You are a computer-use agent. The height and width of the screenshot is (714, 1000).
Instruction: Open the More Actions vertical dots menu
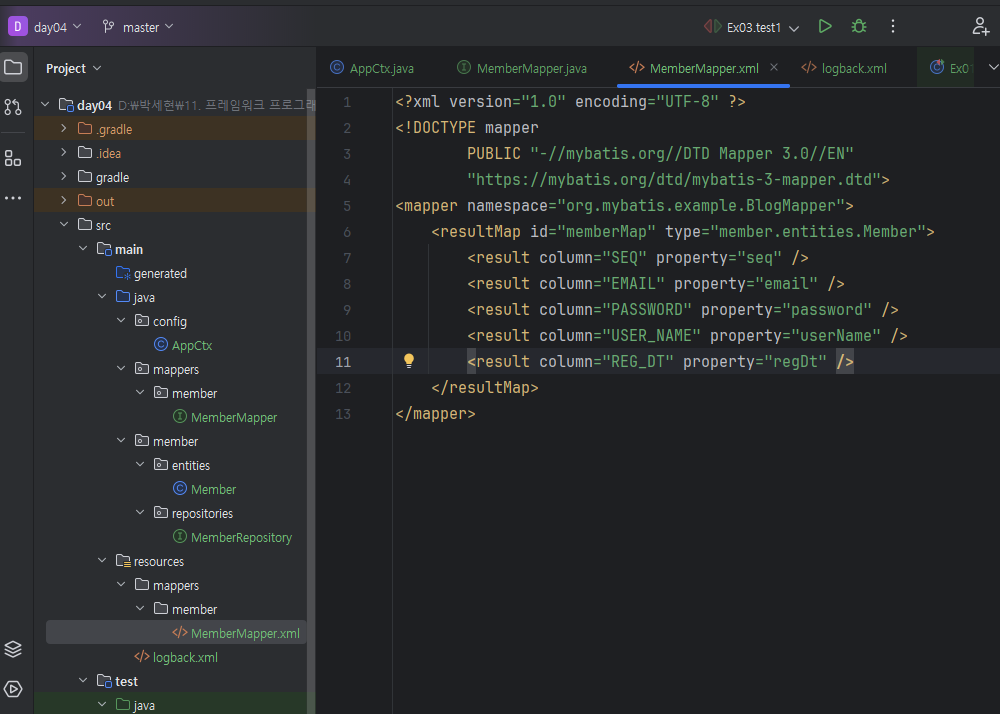893,27
